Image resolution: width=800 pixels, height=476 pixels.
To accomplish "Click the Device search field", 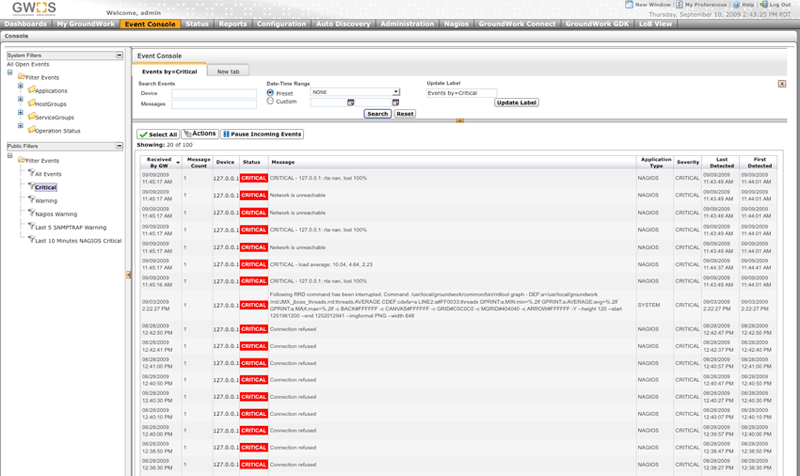I will pos(214,93).
